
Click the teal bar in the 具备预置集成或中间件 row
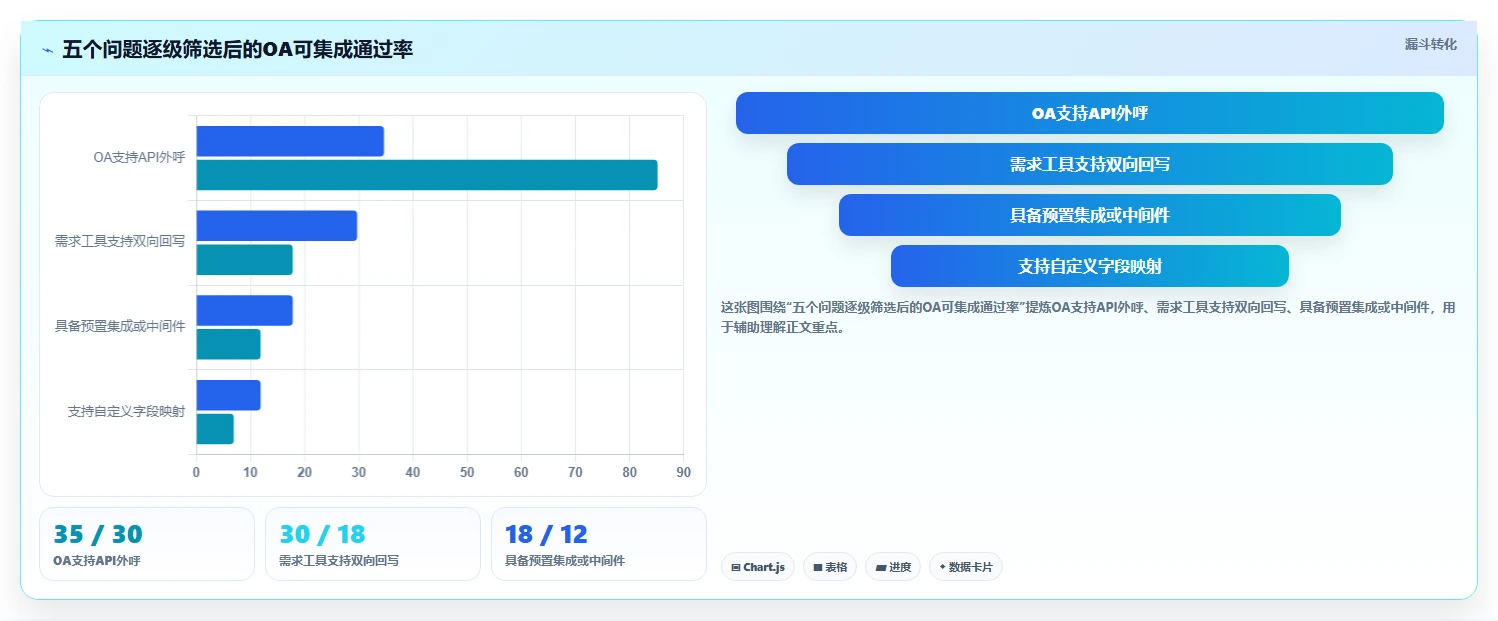pyautogui.click(x=228, y=344)
